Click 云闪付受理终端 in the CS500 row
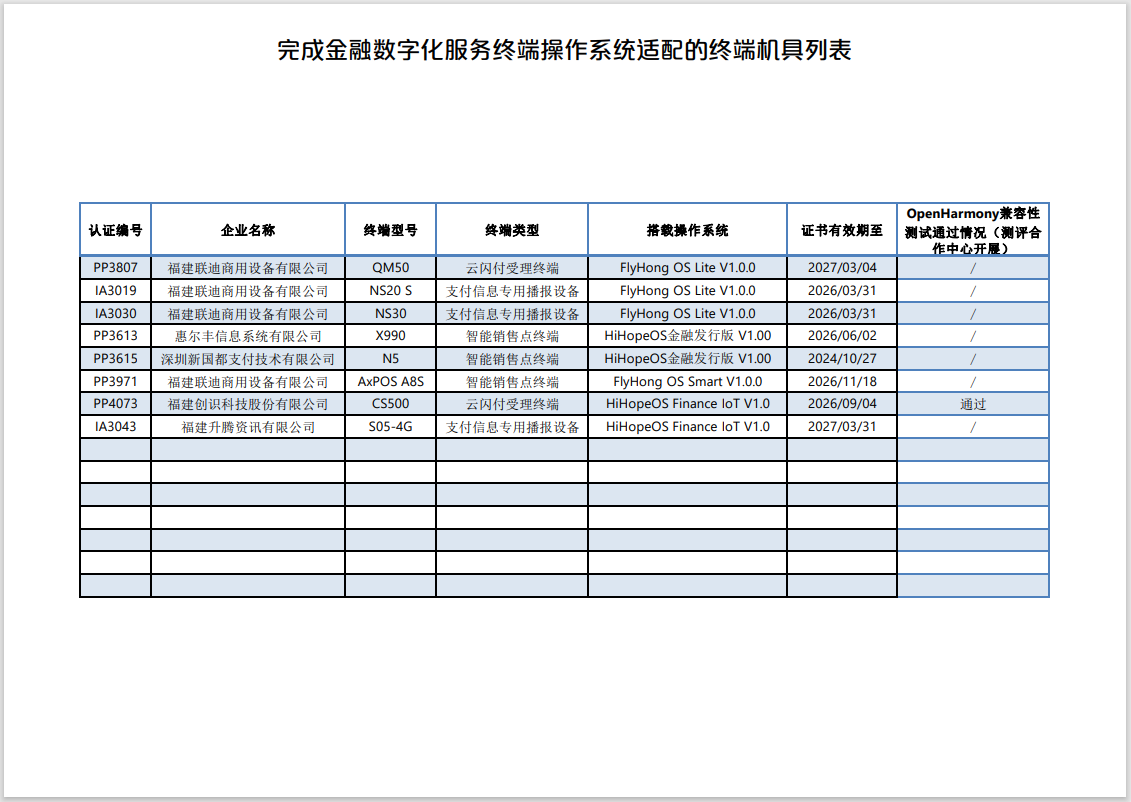Screen dimensions: 1131x802 coord(512,404)
